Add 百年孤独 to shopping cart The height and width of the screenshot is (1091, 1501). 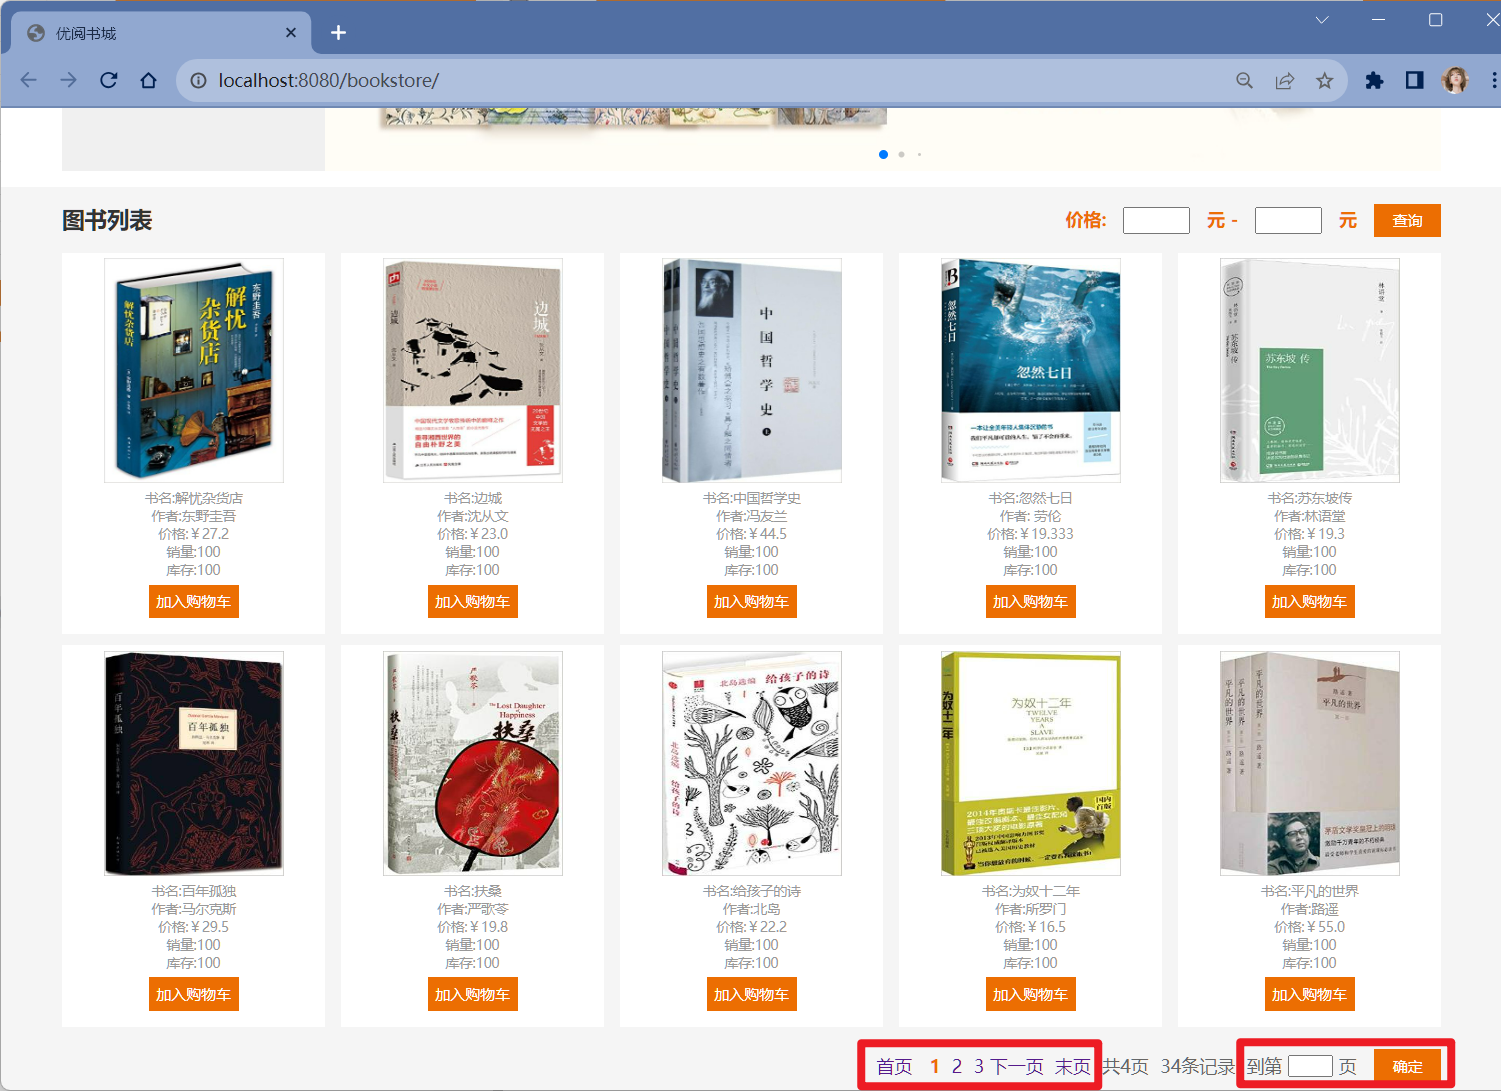pyautogui.click(x=193, y=995)
